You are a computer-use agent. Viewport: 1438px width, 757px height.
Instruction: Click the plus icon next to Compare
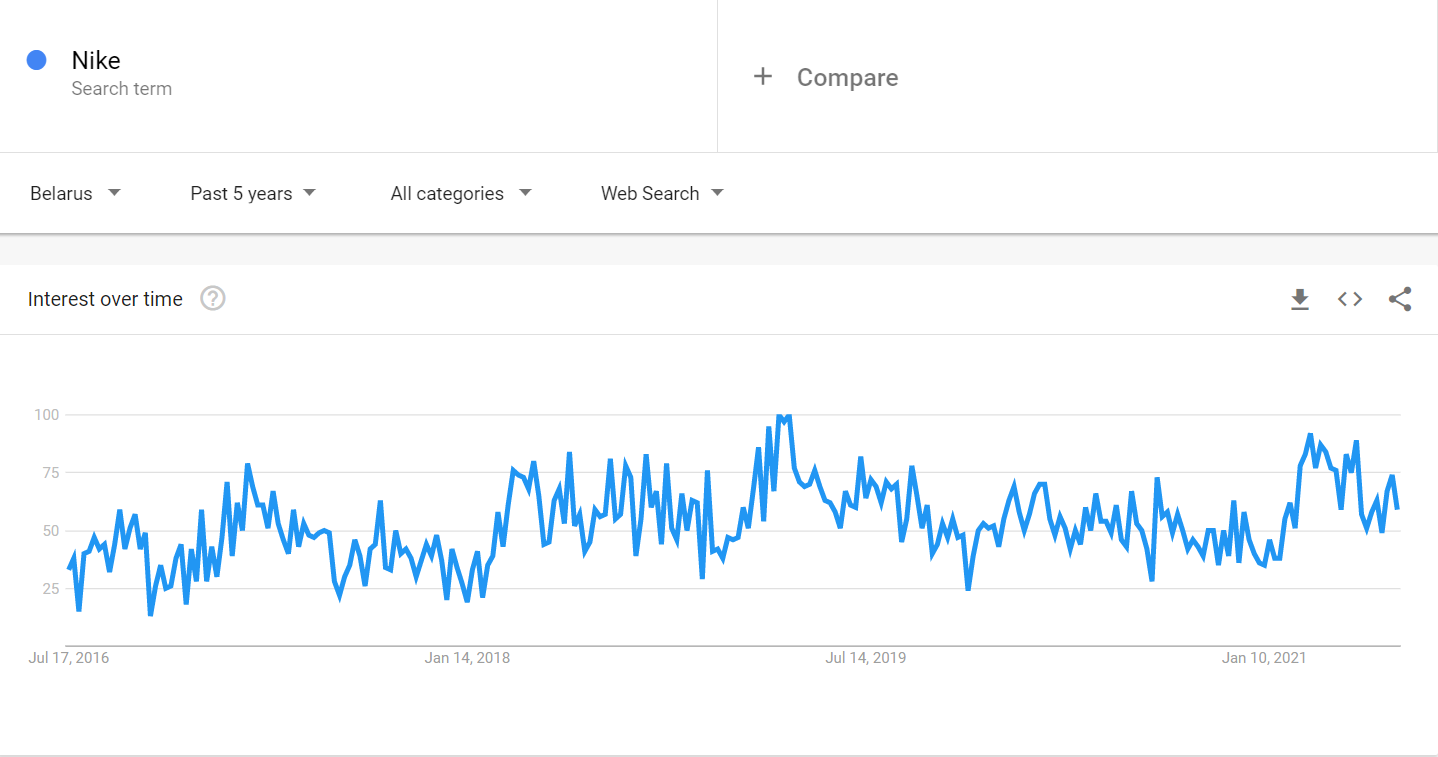point(763,77)
